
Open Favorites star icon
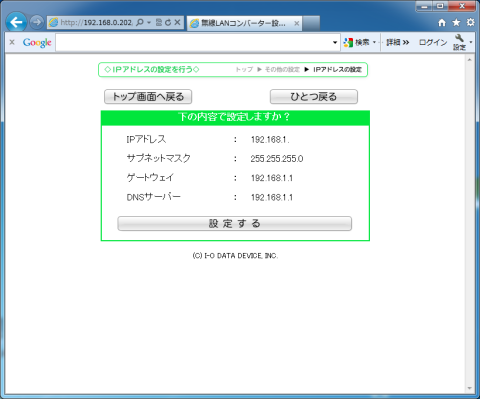pos(456,22)
